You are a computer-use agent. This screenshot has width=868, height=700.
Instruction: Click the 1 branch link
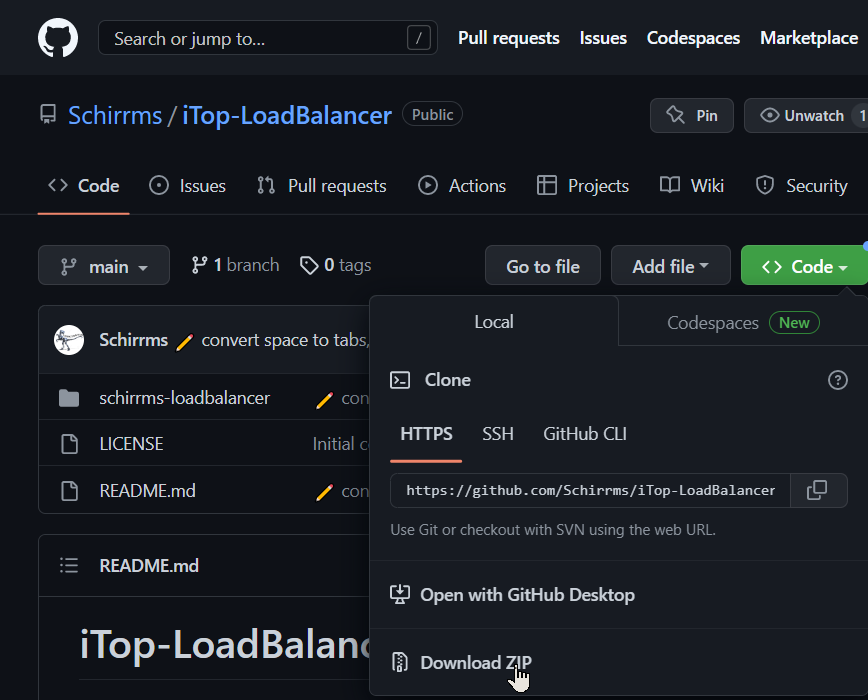tap(235, 265)
